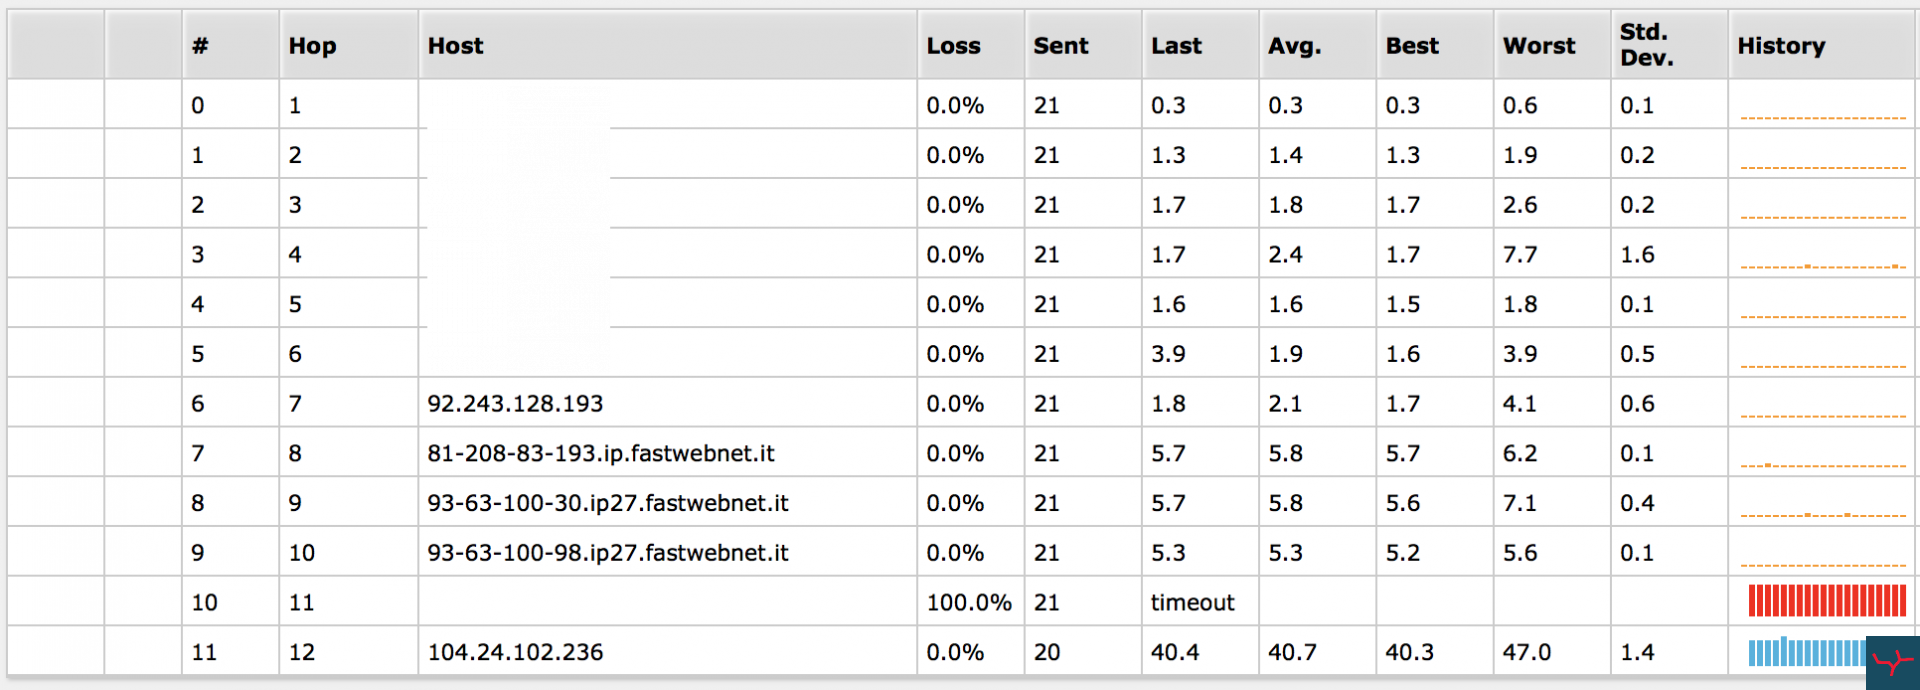
Task: Click the Sent column header
Action: [1061, 46]
